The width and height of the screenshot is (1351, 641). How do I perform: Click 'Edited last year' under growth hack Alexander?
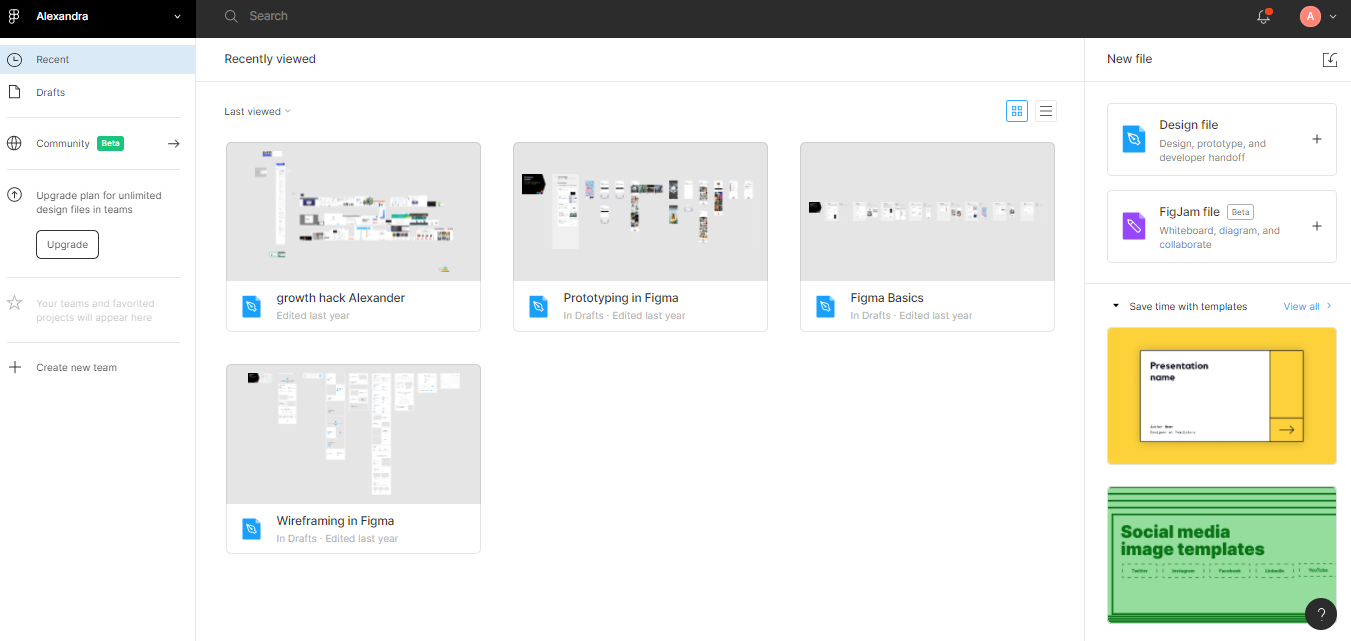[313, 316]
